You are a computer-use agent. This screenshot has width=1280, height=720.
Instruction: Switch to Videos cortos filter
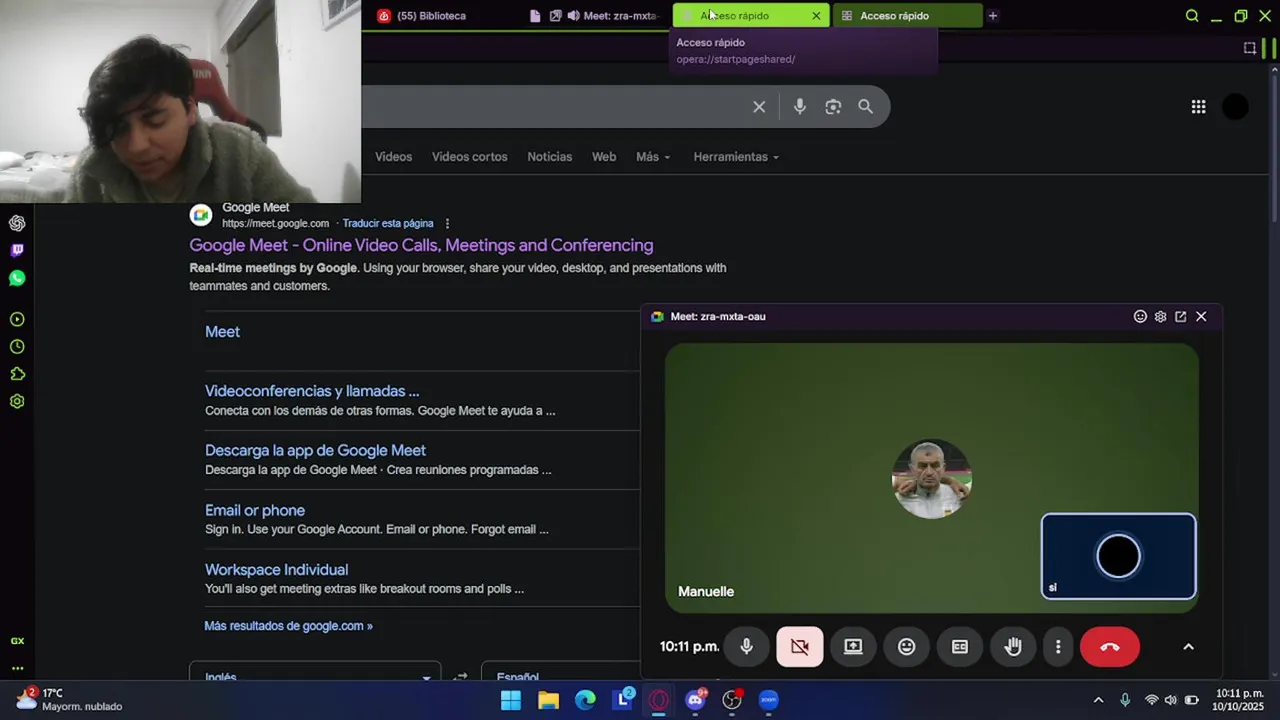coord(469,157)
